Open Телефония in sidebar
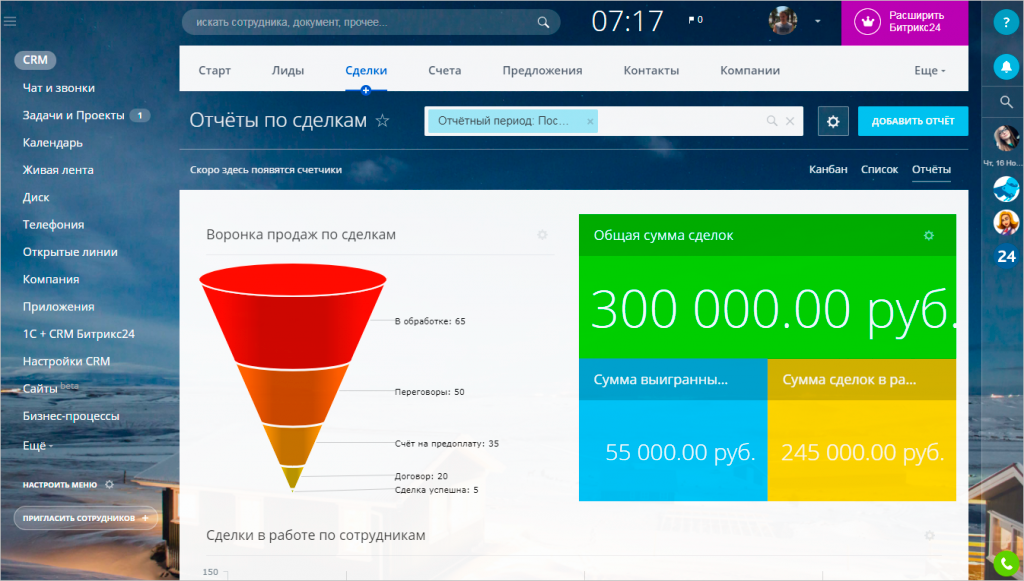 [x=54, y=225]
